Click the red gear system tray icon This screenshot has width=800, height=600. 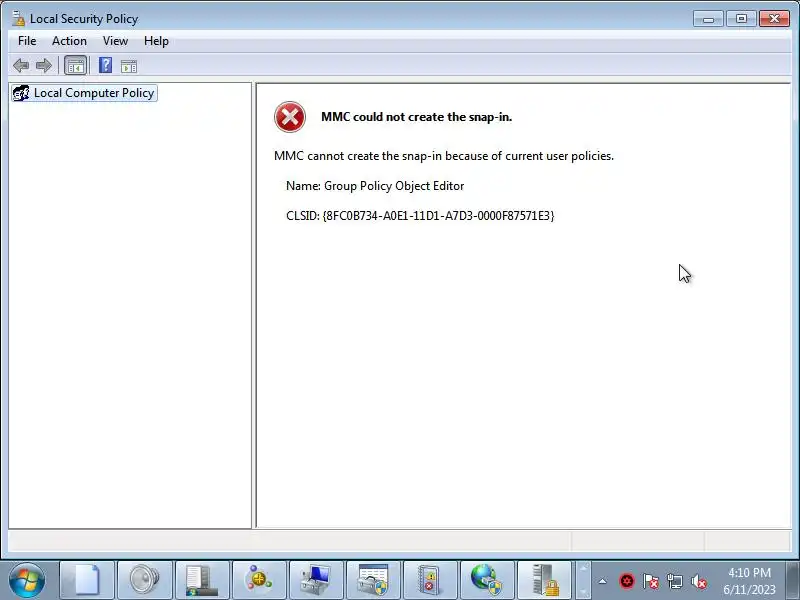[627, 581]
